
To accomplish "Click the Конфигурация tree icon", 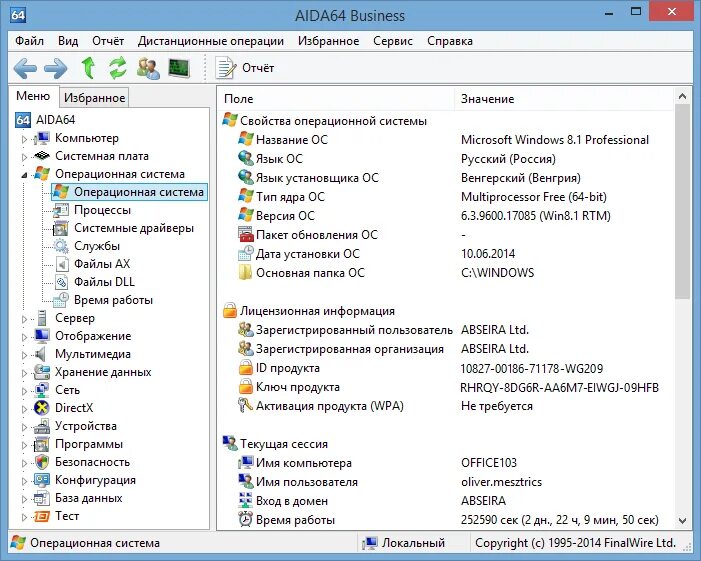I will click(42, 480).
